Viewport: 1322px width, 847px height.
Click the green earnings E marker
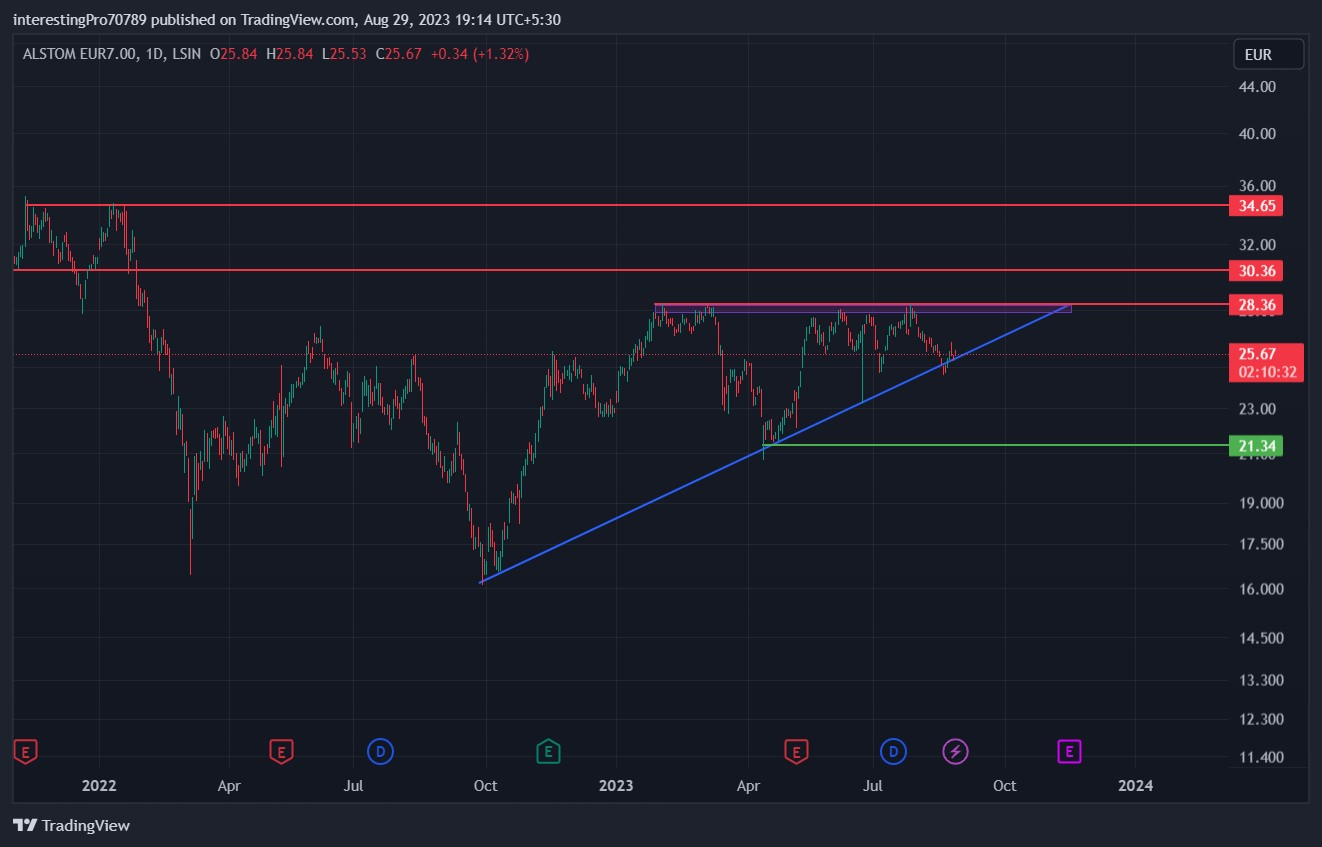pos(547,750)
